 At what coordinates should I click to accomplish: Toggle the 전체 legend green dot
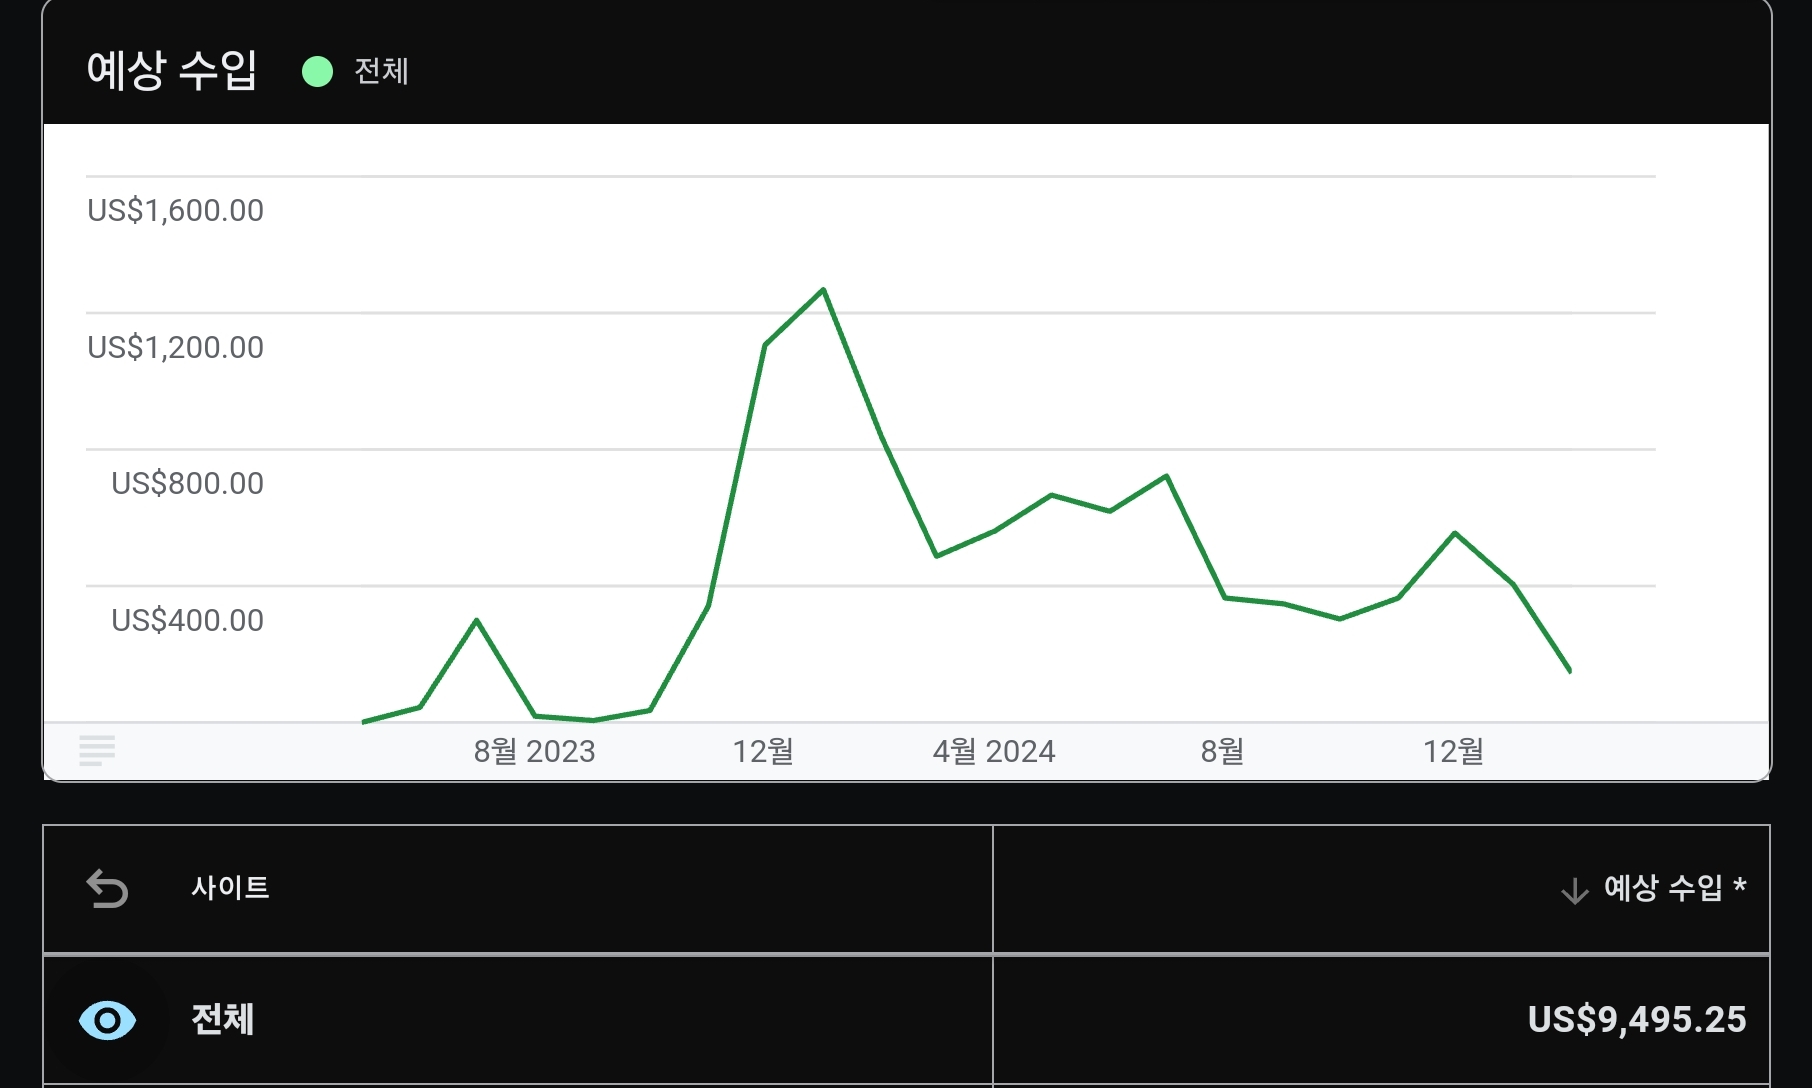[x=317, y=71]
